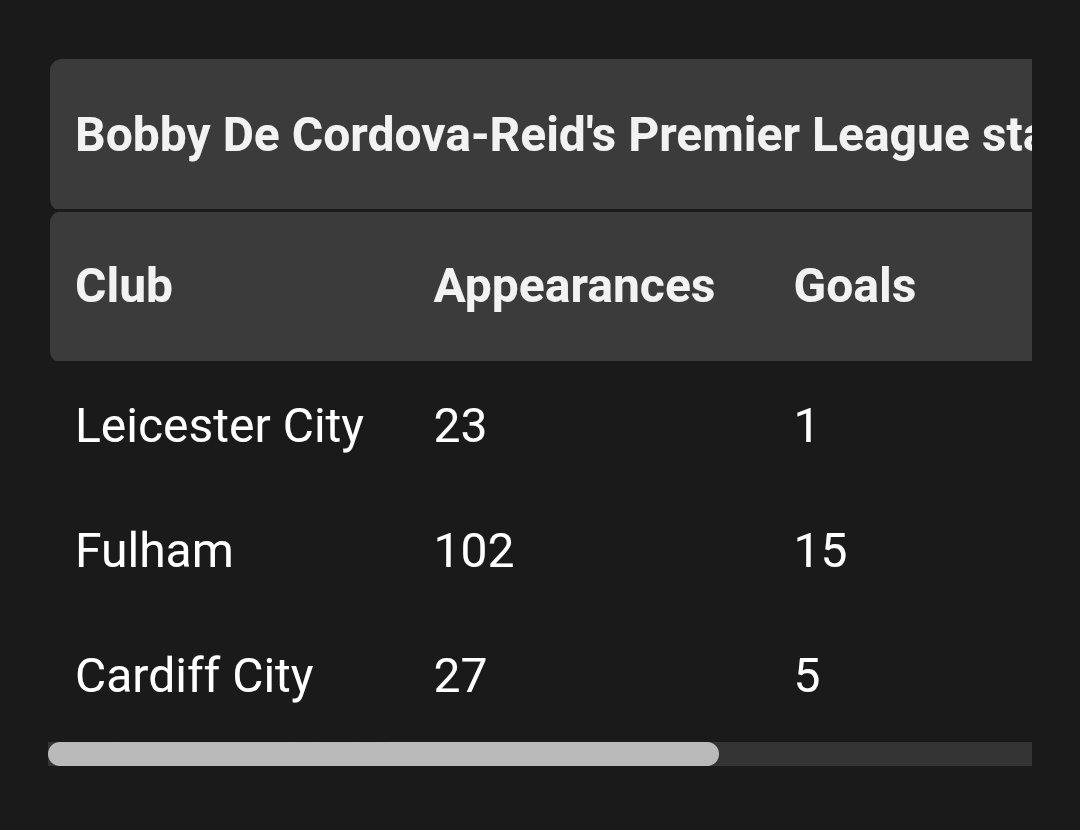Viewport: 1080px width, 830px height.
Task: Click Cardiff City's 27 appearances value
Action: pyautogui.click(x=460, y=676)
